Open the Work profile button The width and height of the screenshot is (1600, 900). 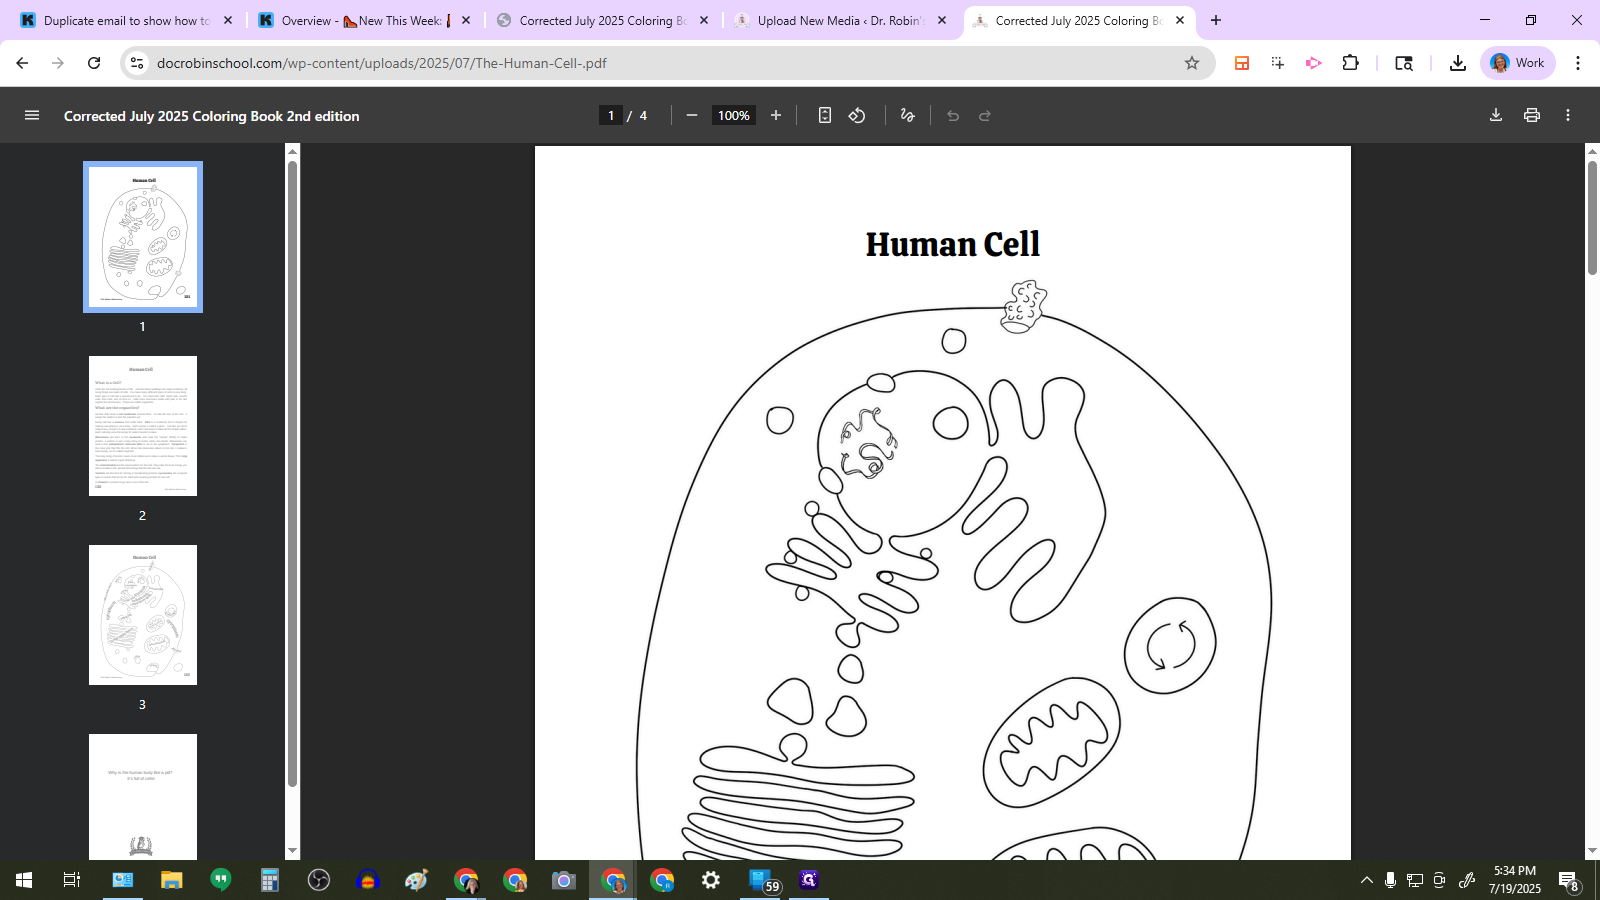point(1518,63)
